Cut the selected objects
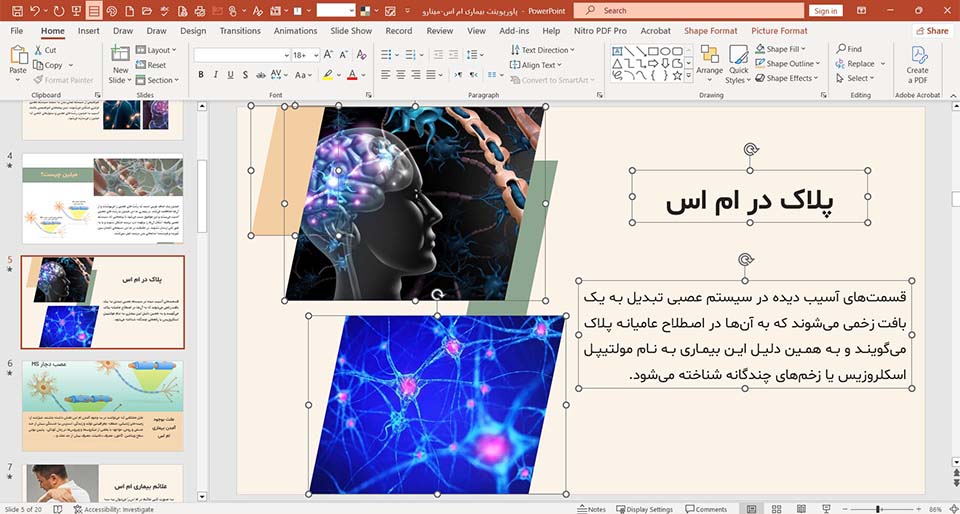Image resolution: width=960 pixels, height=514 pixels. 45,50
